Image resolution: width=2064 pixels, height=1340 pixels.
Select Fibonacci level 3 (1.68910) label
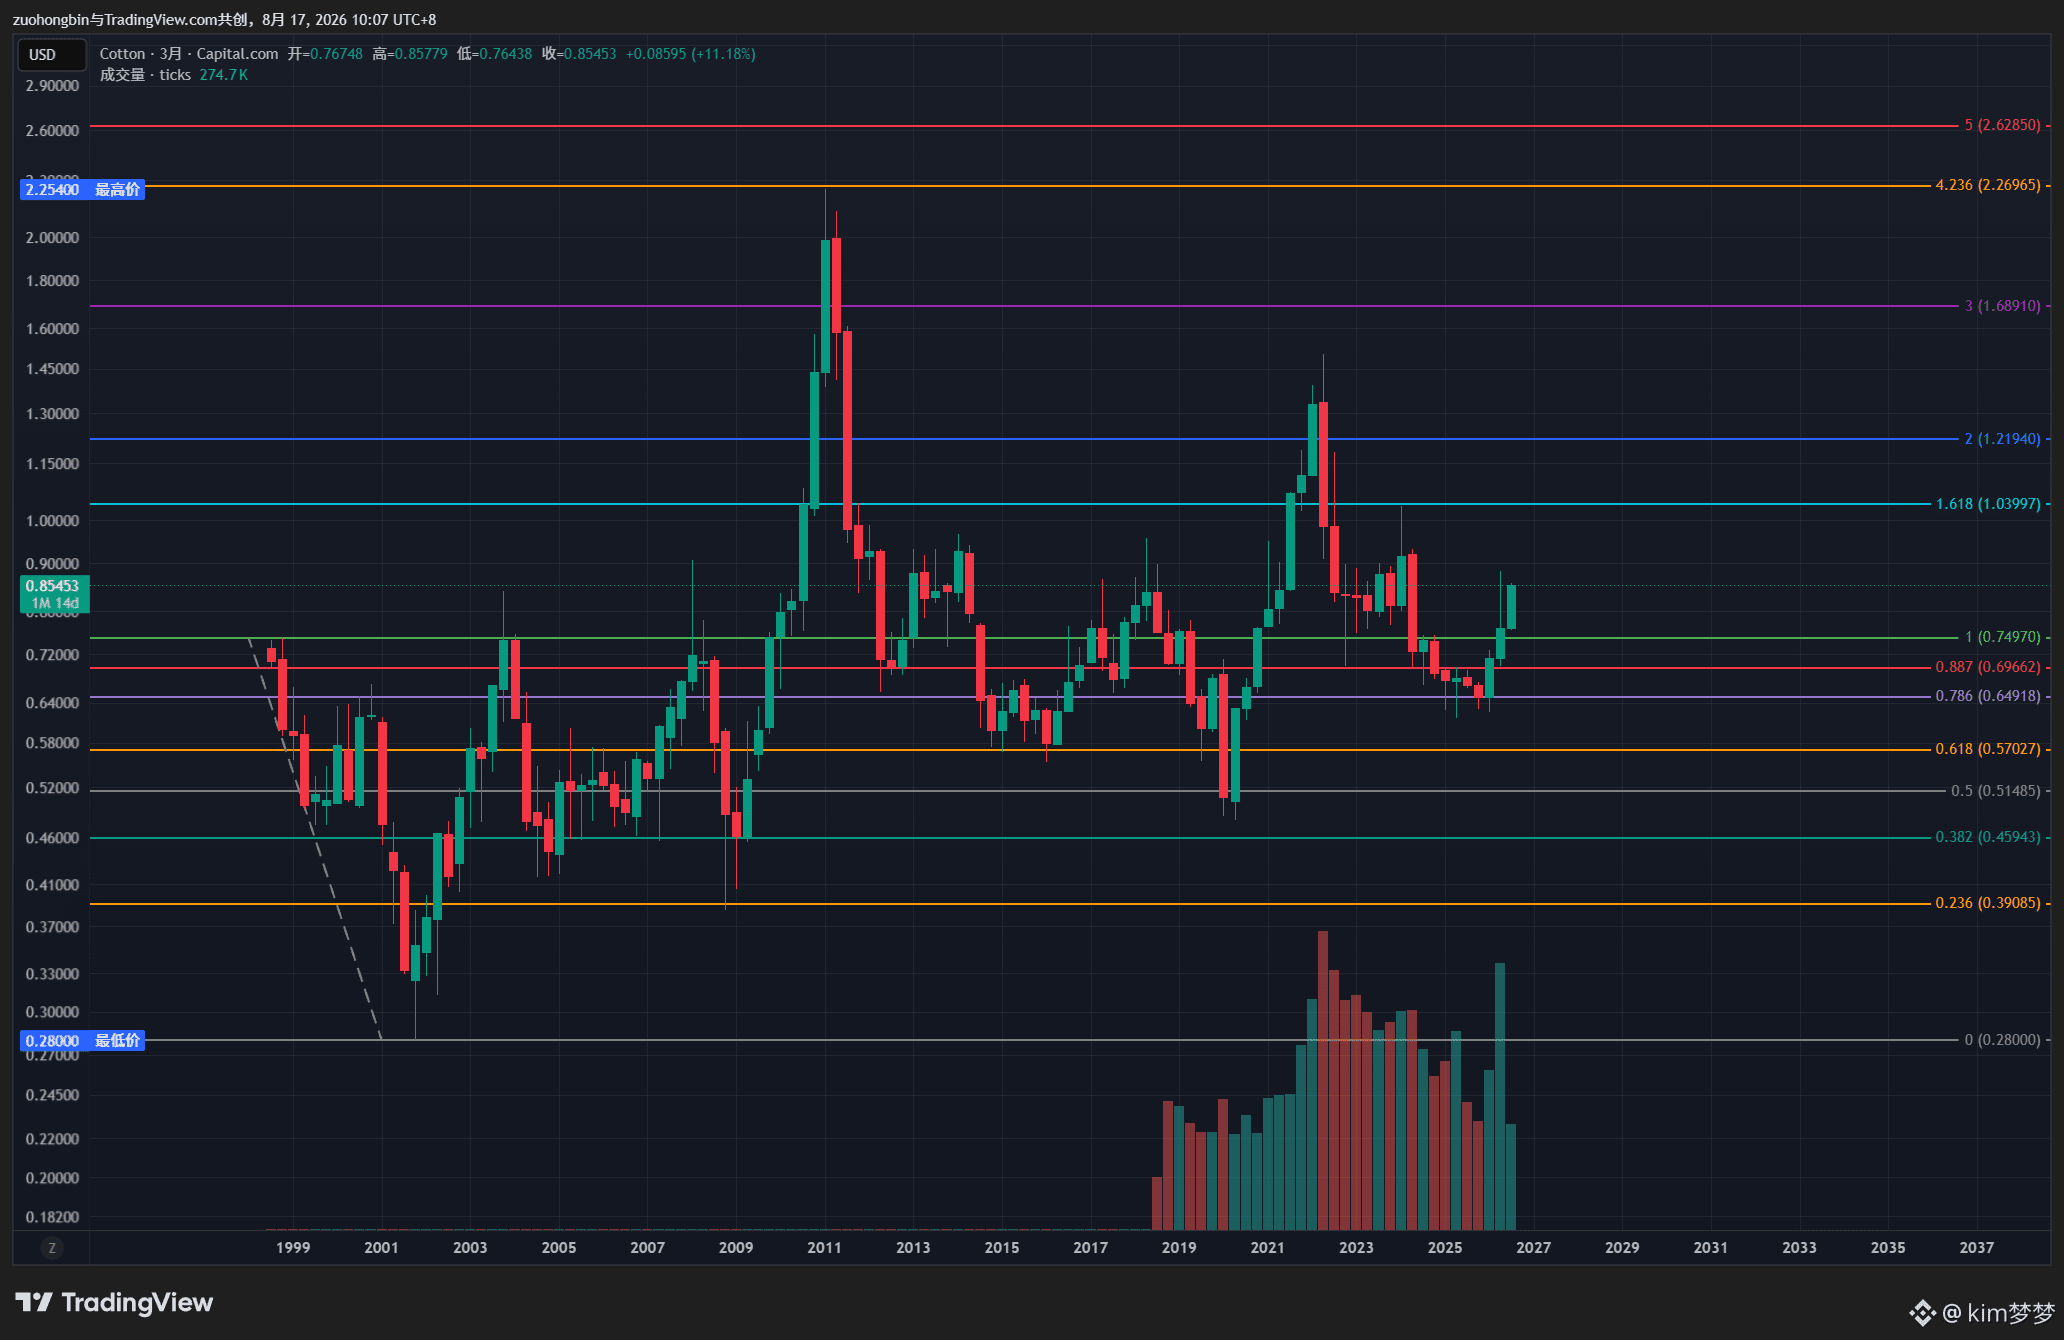tap(2002, 306)
